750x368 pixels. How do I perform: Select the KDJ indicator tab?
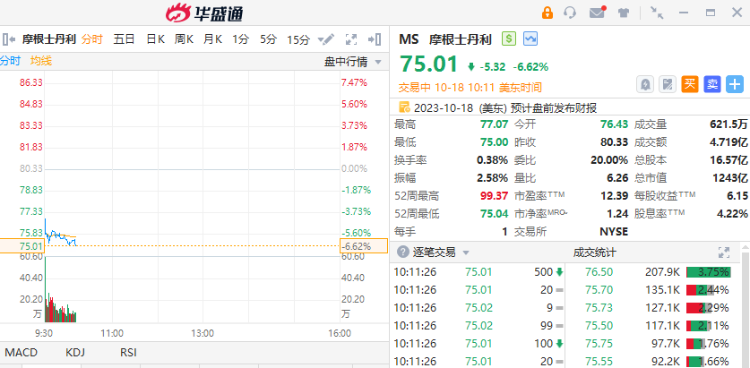pos(75,353)
